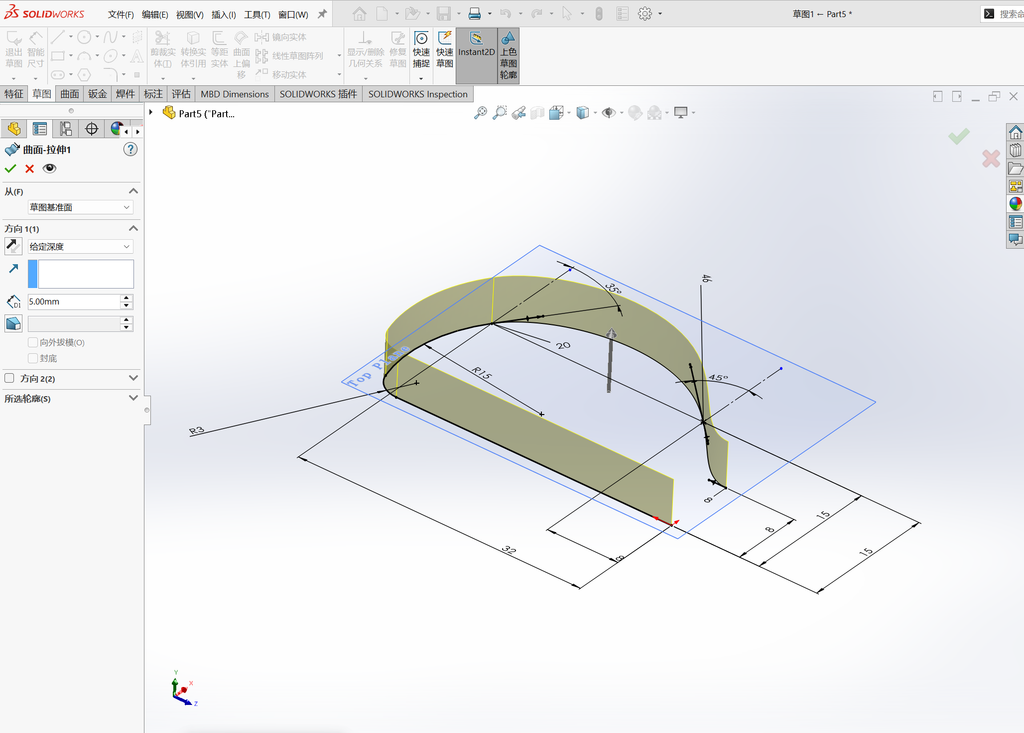Open the DisplayManager color sphere tab
The image size is (1024, 733).
tap(116, 129)
